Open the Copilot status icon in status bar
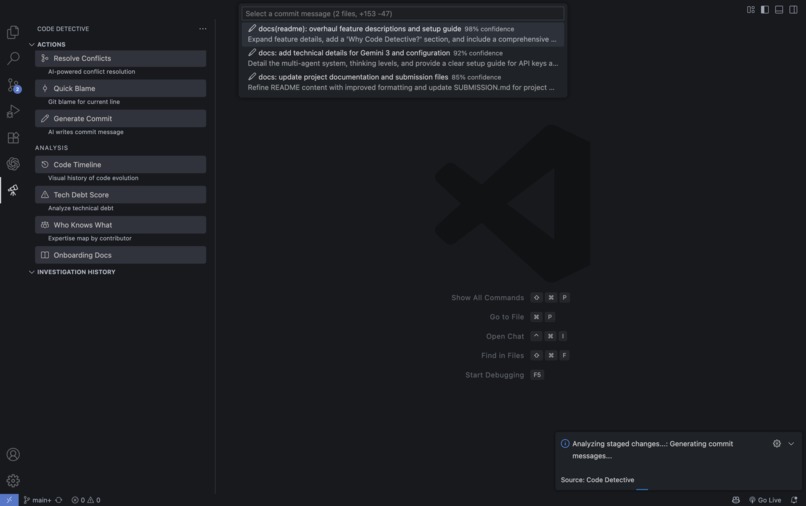The width and height of the screenshot is (806, 506). pos(736,500)
